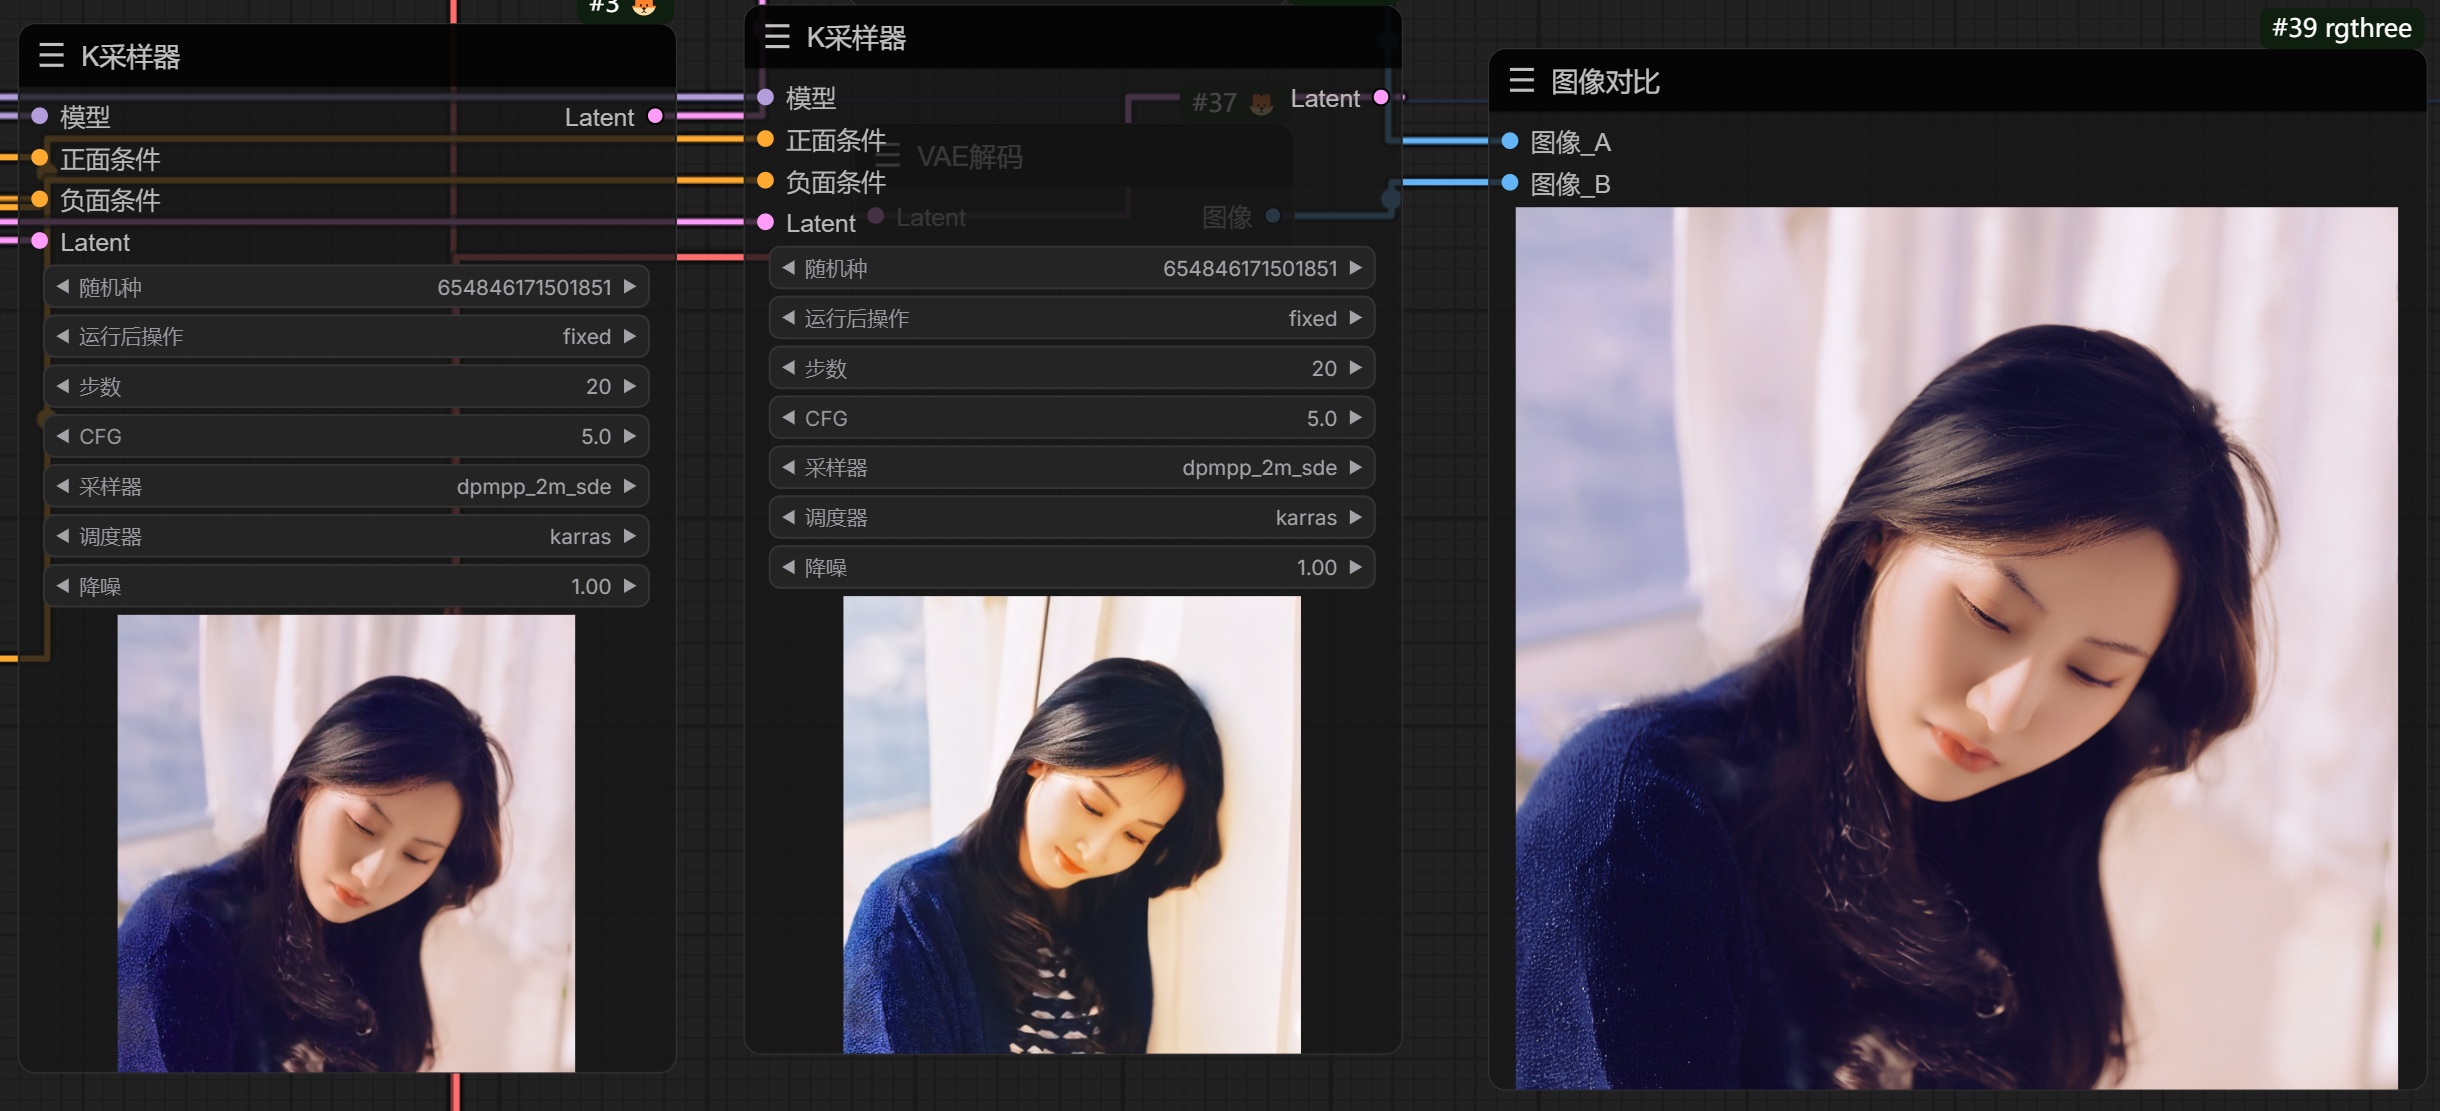2440x1111 pixels.
Task: Increase CFG with right arrow, middle K采样器
Action: pyautogui.click(x=1356, y=418)
